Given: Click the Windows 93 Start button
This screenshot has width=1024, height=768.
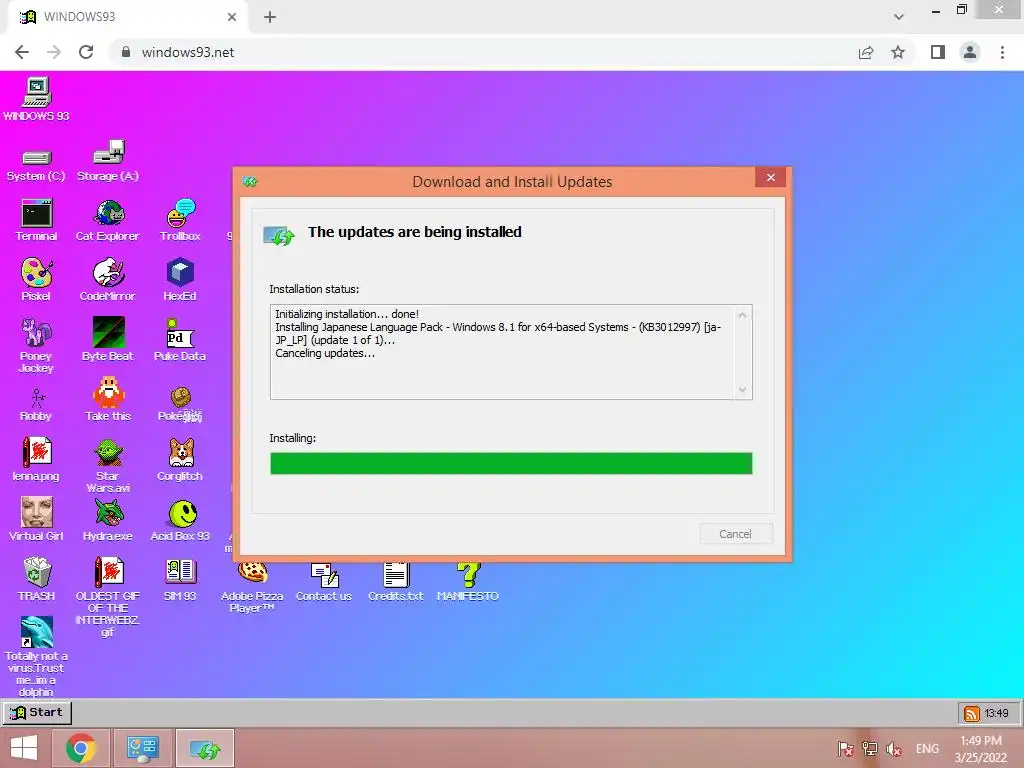Looking at the screenshot, I should coord(37,712).
